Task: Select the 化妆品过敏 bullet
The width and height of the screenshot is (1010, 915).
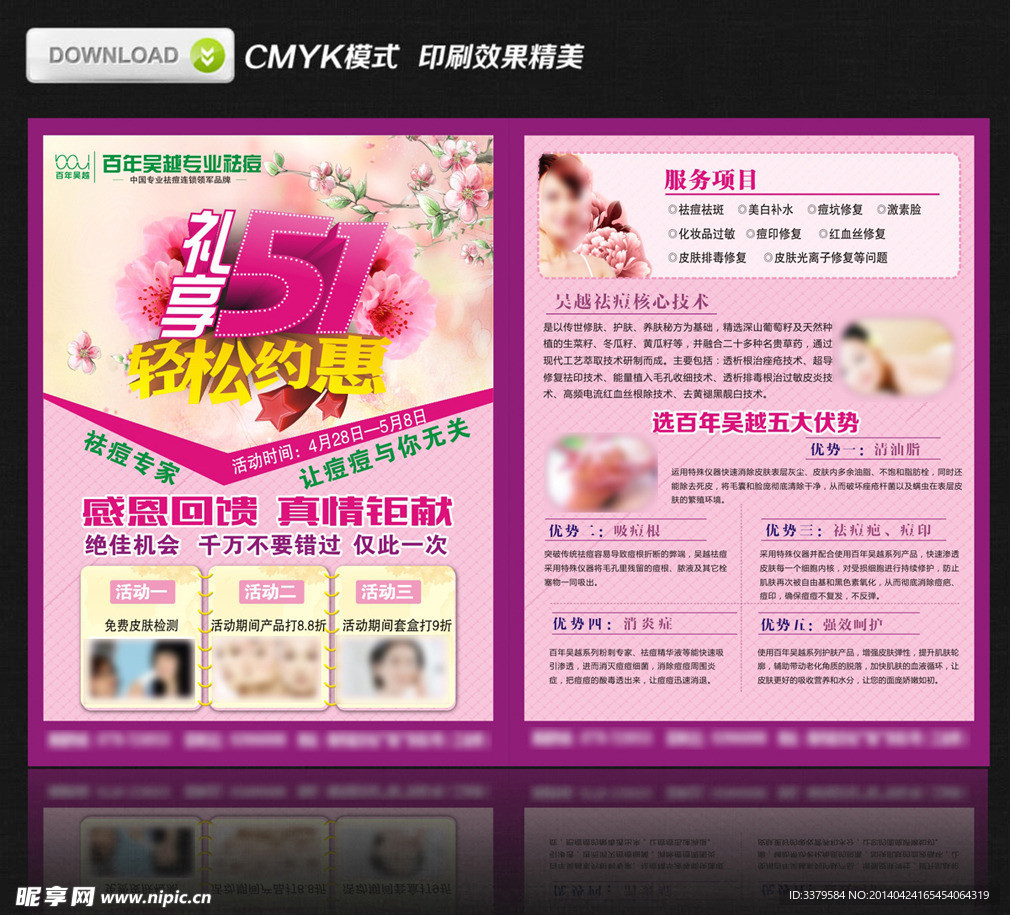Action: pos(701,234)
